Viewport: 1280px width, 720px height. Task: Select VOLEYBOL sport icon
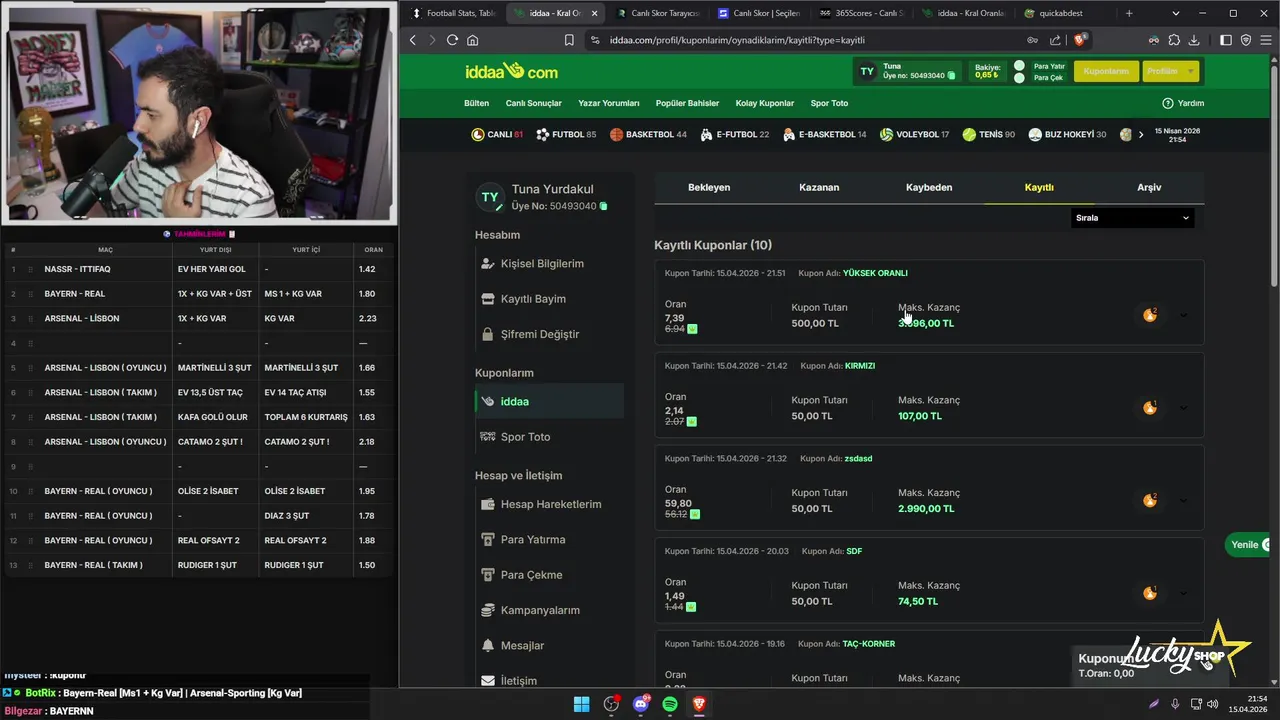click(886, 134)
